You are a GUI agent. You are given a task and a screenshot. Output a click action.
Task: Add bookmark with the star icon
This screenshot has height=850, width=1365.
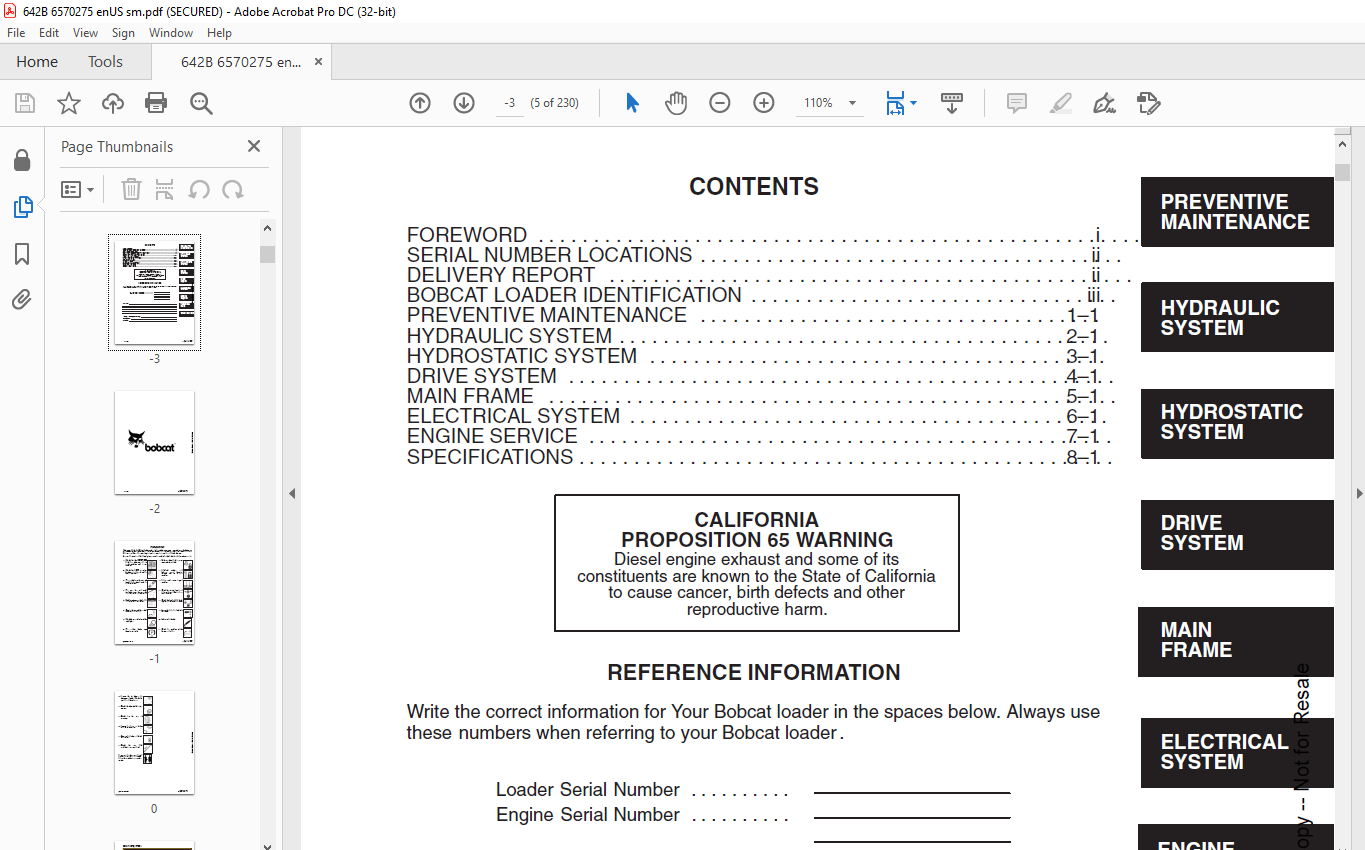pos(68,103)
